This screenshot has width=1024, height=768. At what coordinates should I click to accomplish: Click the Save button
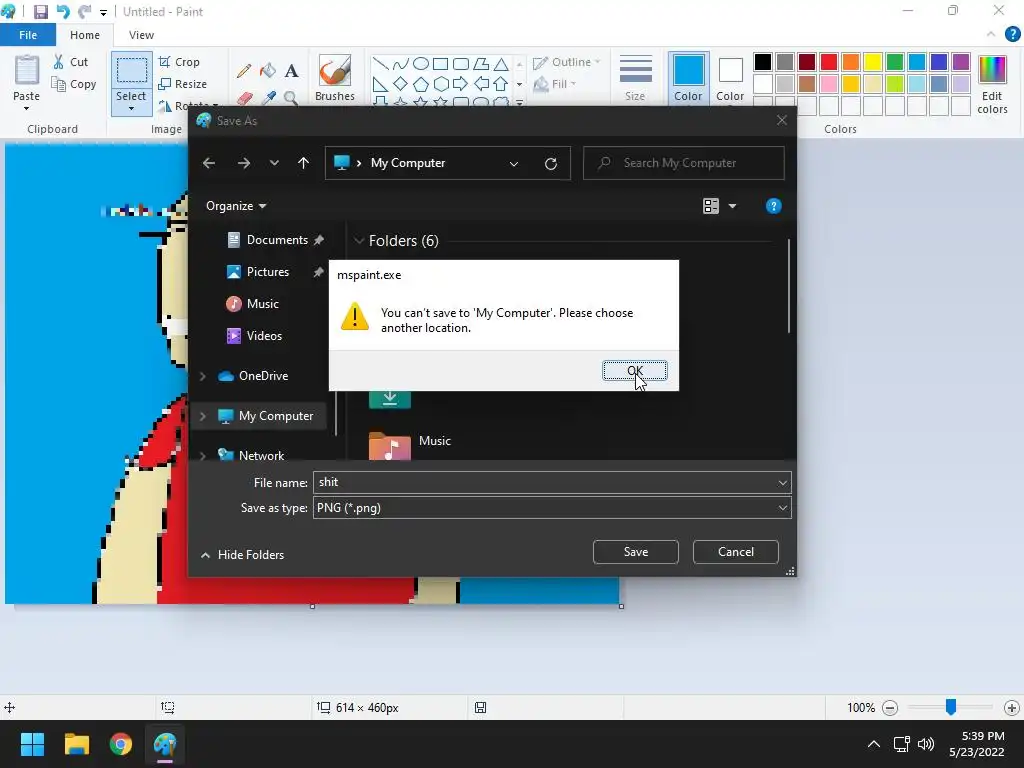coord(635,552)
